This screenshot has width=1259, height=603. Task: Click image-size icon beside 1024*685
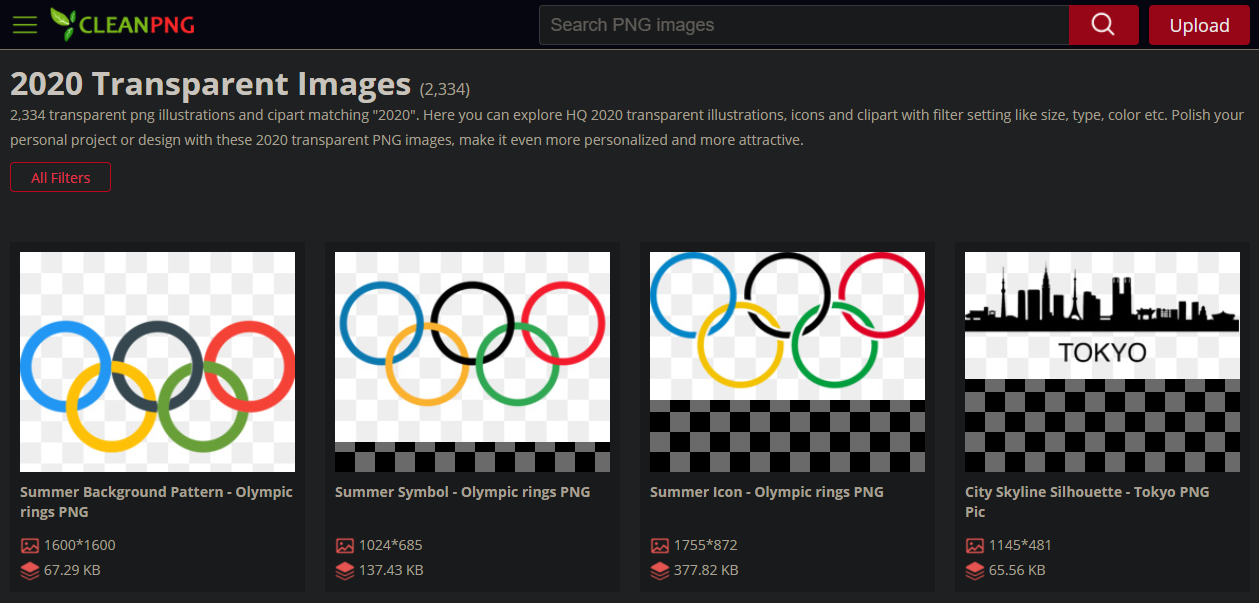pyautogui.click(x=344, y=546)
